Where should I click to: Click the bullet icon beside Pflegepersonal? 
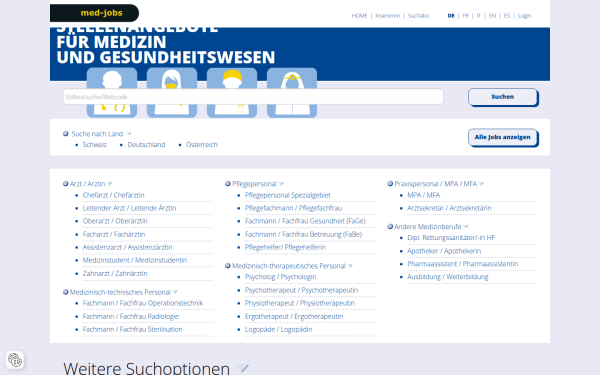[228, 184]
